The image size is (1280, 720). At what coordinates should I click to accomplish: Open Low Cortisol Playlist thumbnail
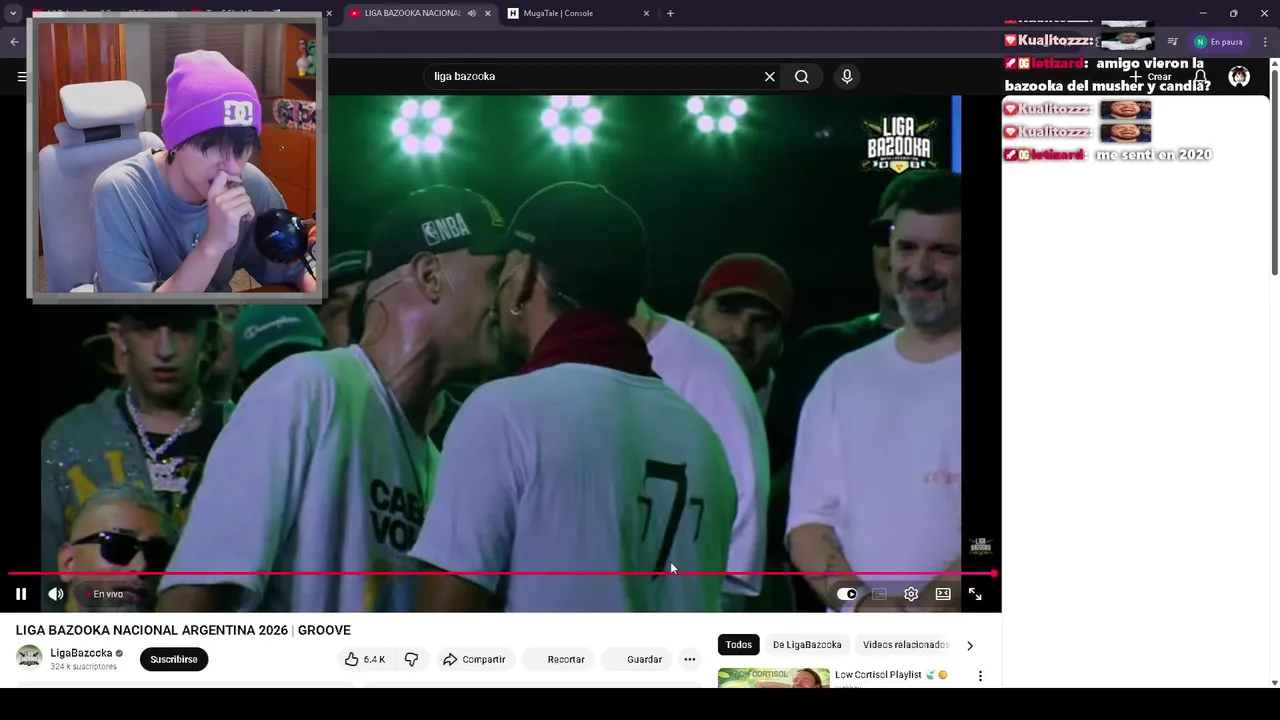[x=774, y=678]
